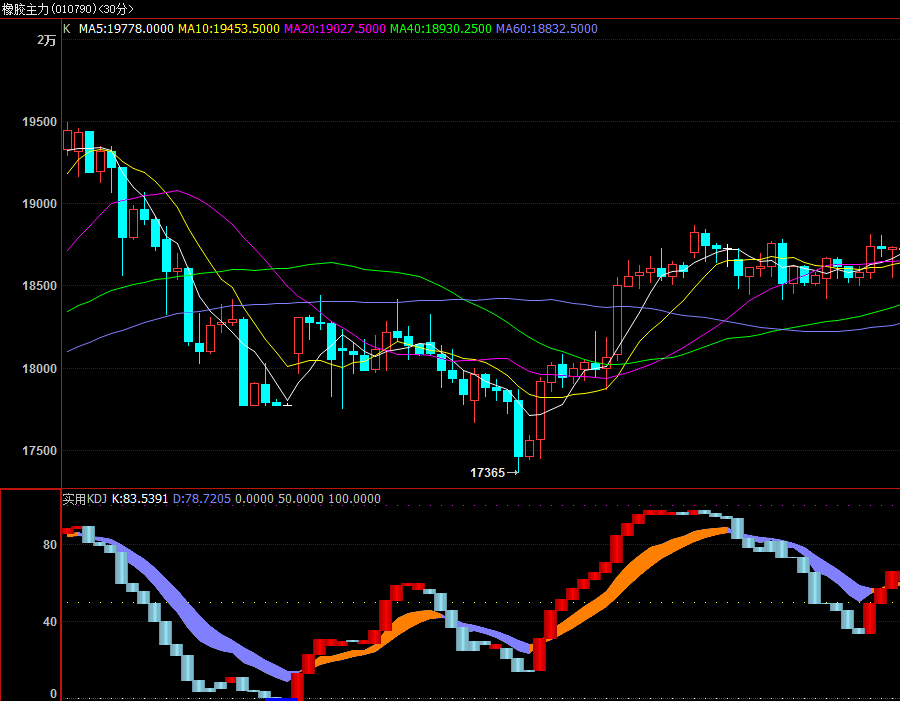Click the chart title 橡胶主力(010790)<30分>
The image size is (900, 701).
(68, 9)
